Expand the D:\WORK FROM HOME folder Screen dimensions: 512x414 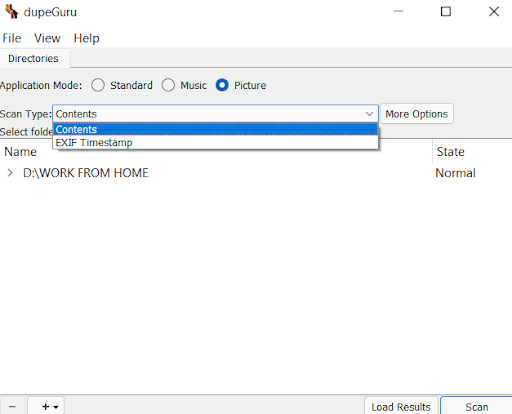[x=10, y=173]
